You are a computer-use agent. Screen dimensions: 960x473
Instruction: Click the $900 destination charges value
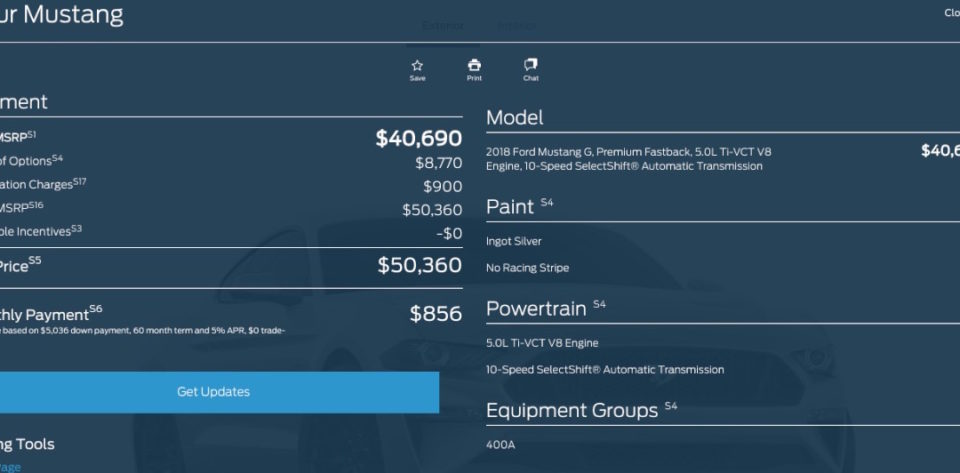point(442,187)
